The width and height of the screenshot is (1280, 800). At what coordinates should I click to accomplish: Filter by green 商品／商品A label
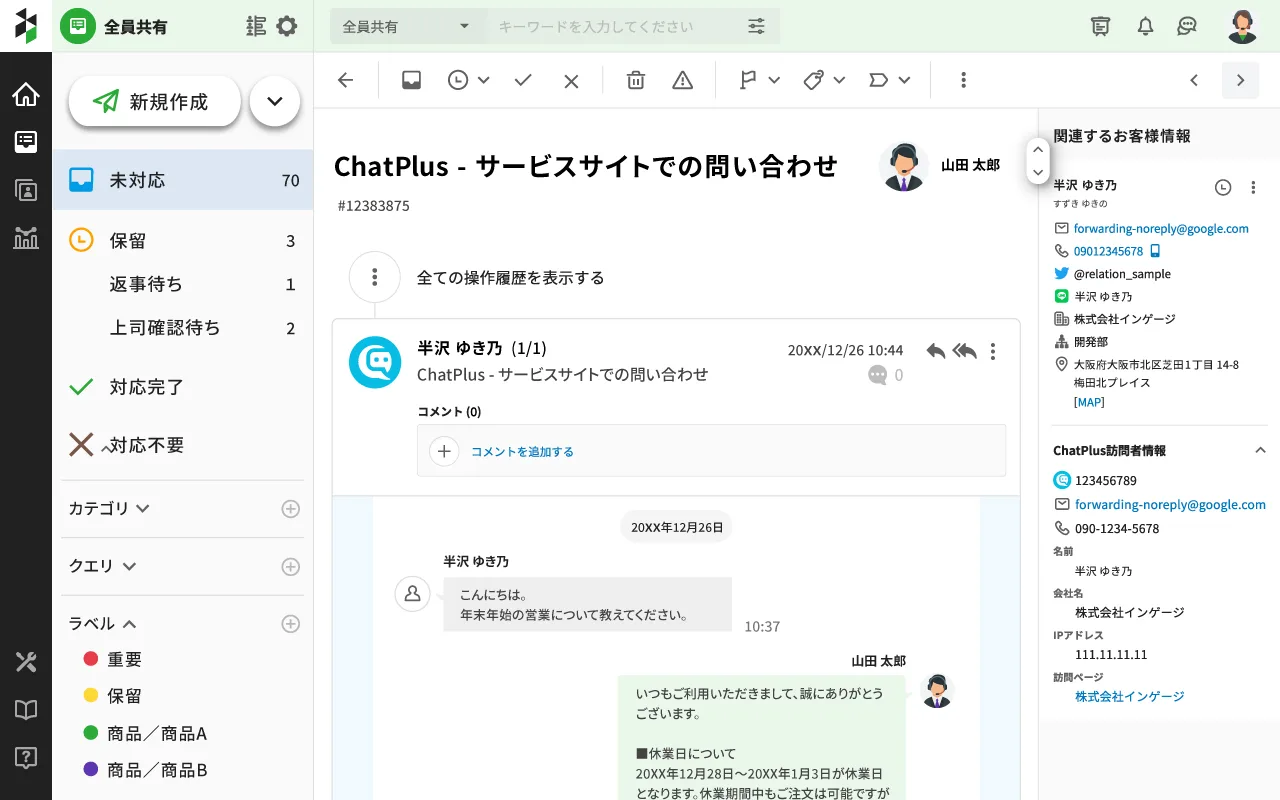coord(145,734)
